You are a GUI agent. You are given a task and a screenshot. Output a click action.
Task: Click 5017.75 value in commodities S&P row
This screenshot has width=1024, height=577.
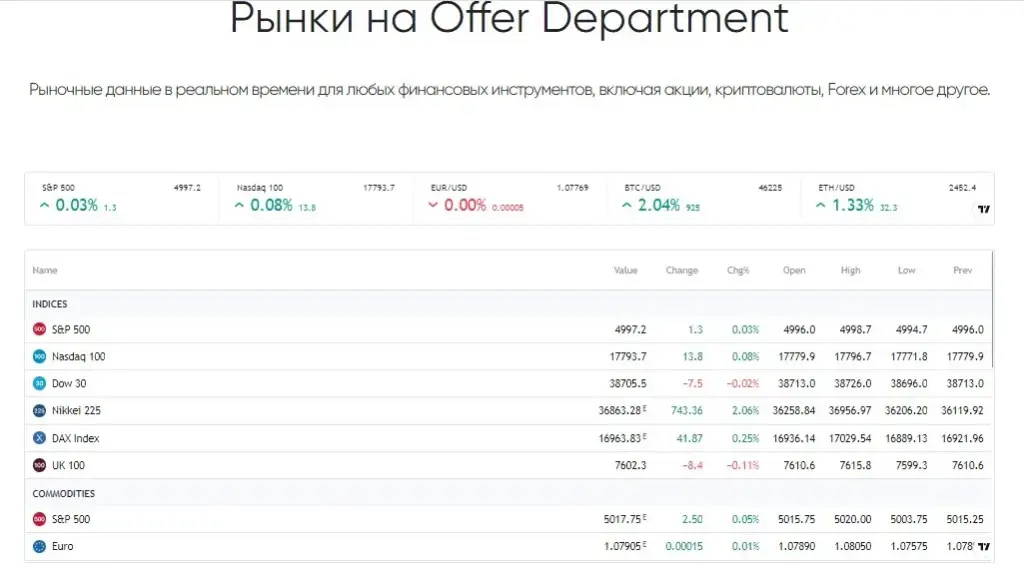622,520
